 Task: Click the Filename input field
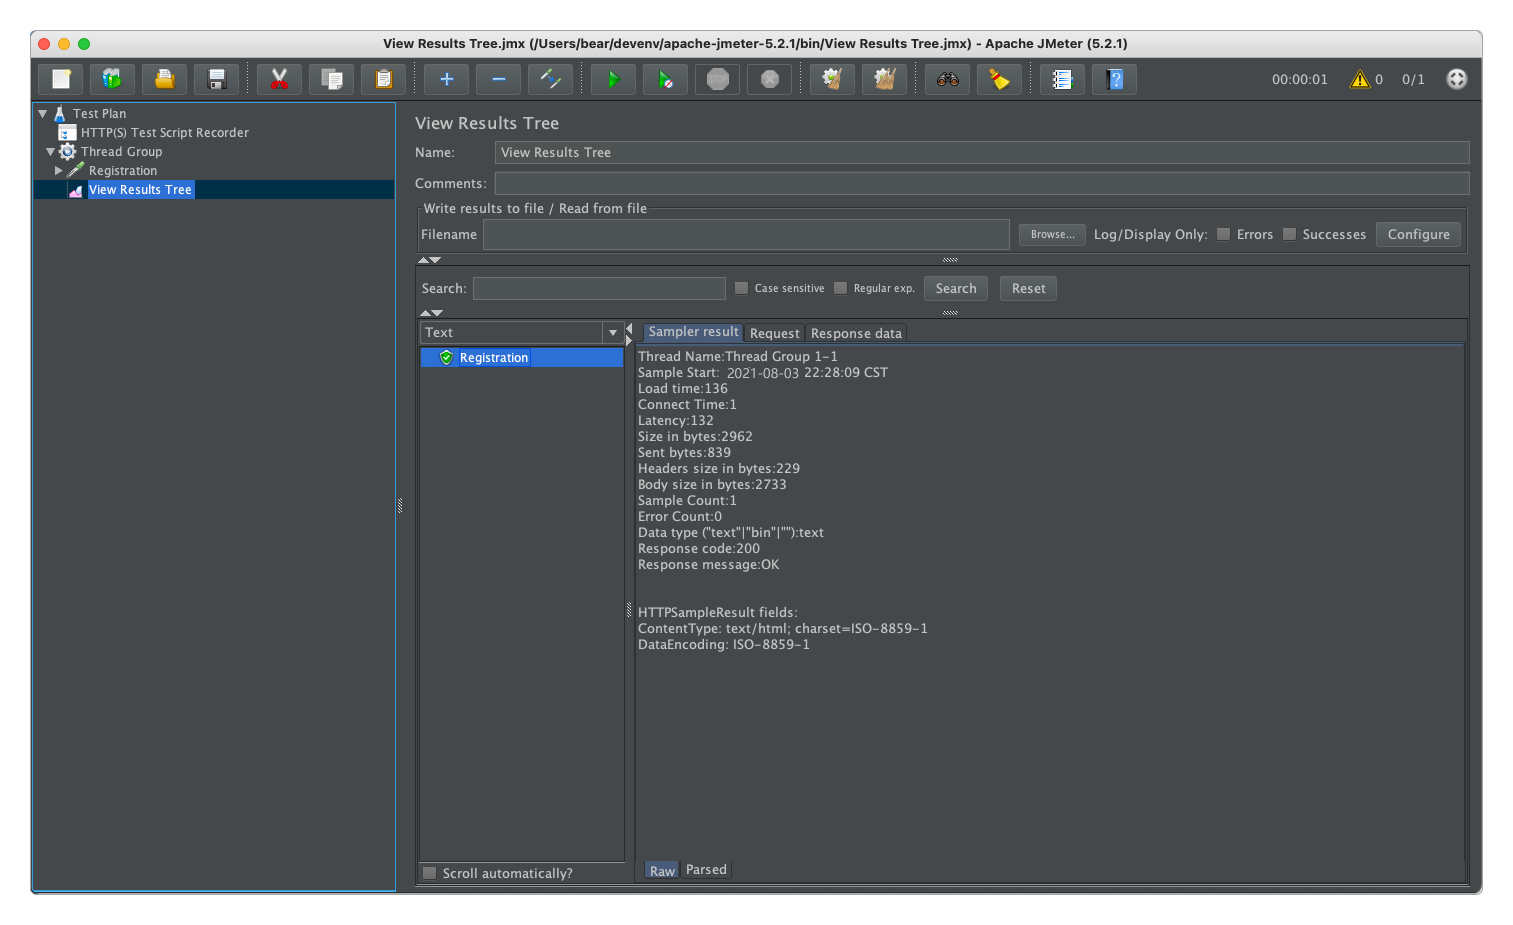pos(746,234)
